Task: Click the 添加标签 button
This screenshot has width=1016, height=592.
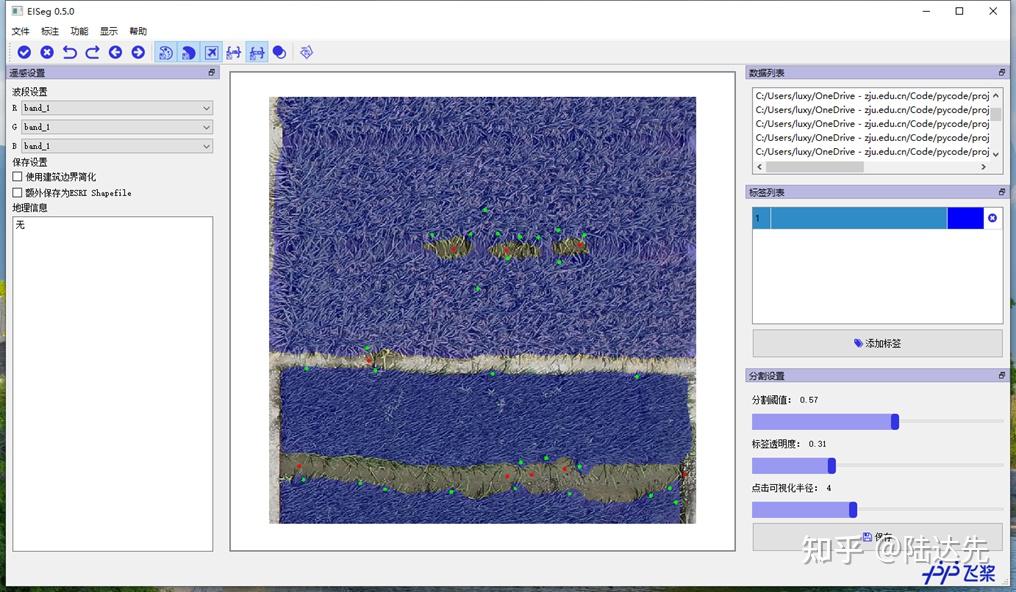Action: click(x=877, y=343)
